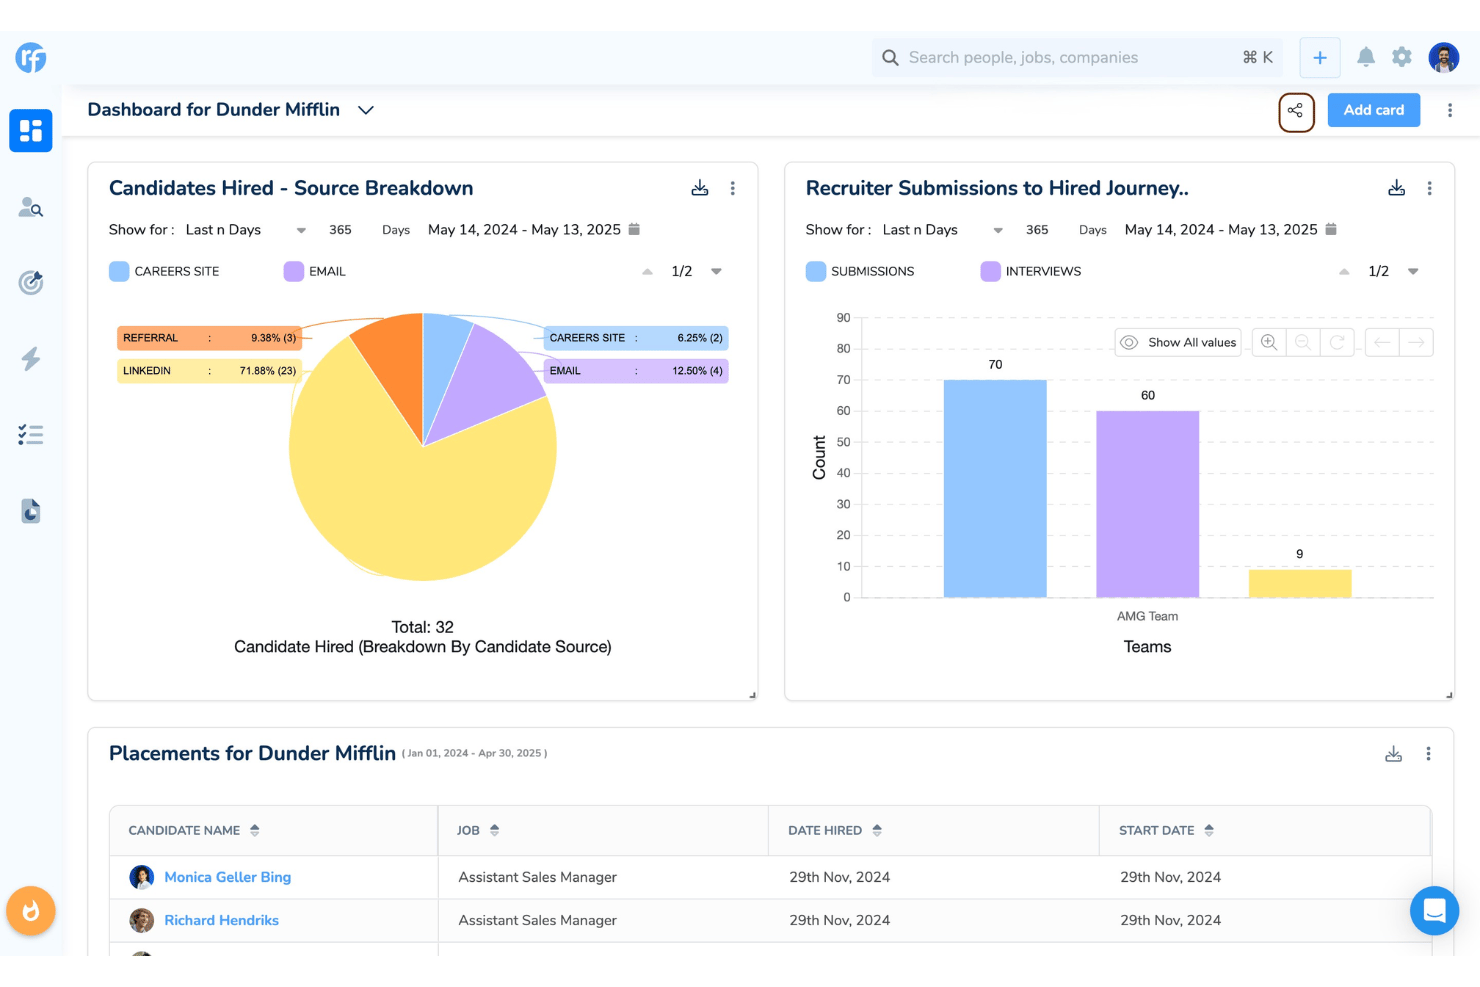Pan the bar chart left

[x=1382, y=342]
